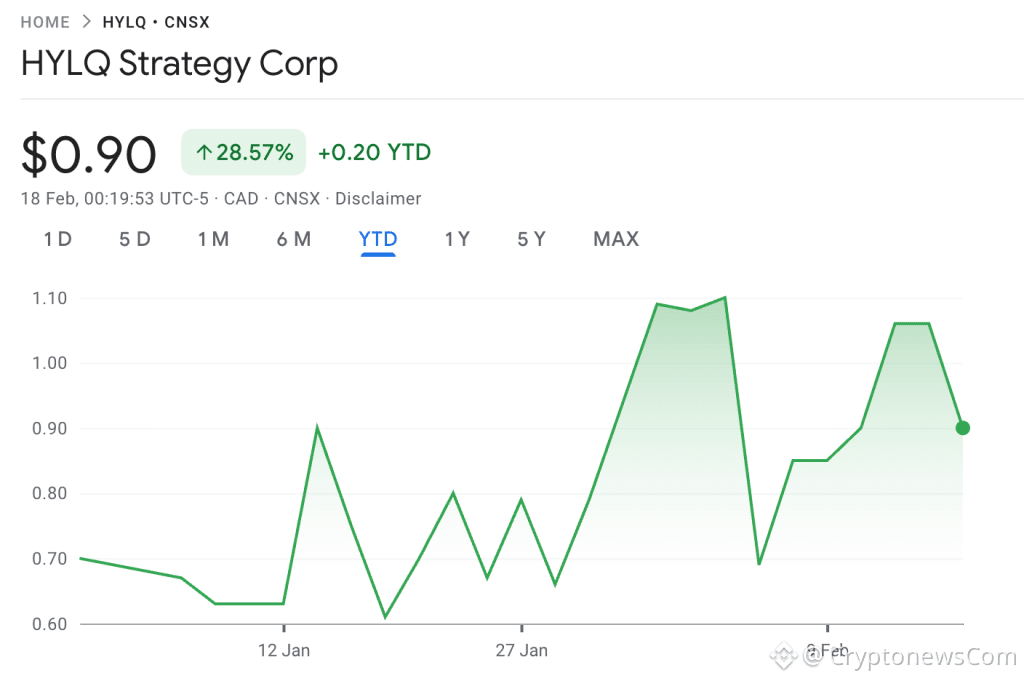This screenshot has width=1024, height=681.
Task: Click the HYLQ · CNSX breadcrumb entry
Action: tap(156, 21)
